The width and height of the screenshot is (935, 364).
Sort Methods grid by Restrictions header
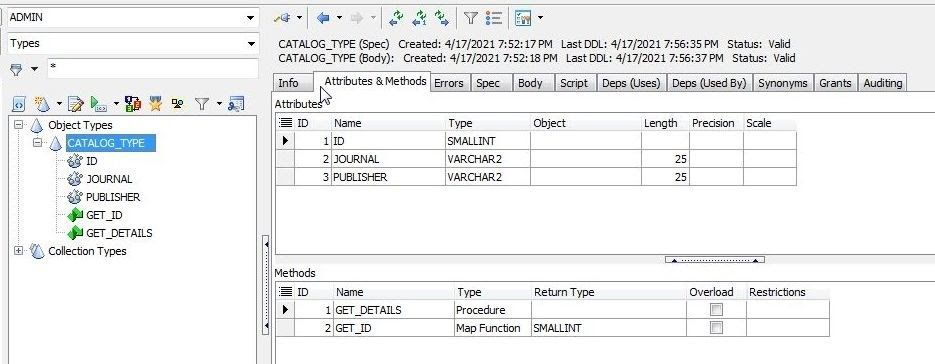(x=788, y=292)
